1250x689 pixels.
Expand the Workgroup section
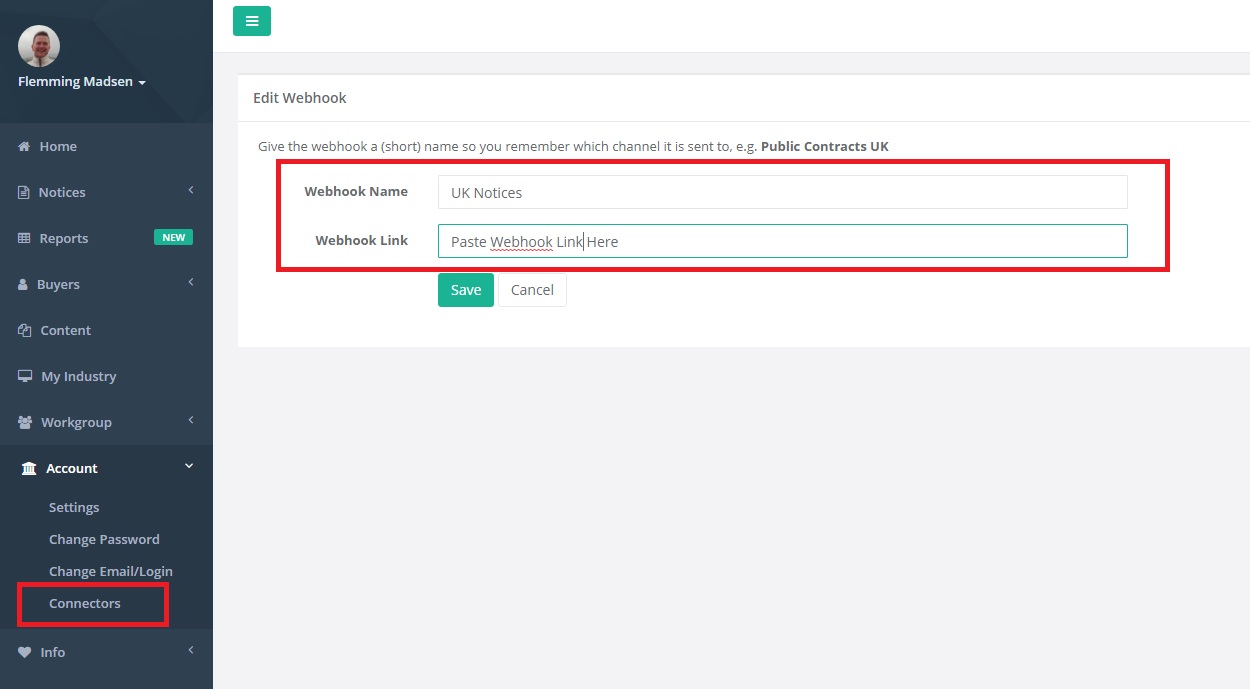click(x=190, y=421)
